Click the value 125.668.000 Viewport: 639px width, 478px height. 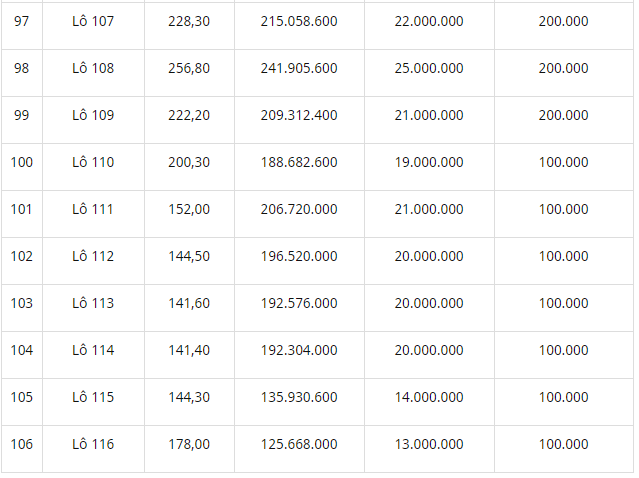click(x=299, y=444)
